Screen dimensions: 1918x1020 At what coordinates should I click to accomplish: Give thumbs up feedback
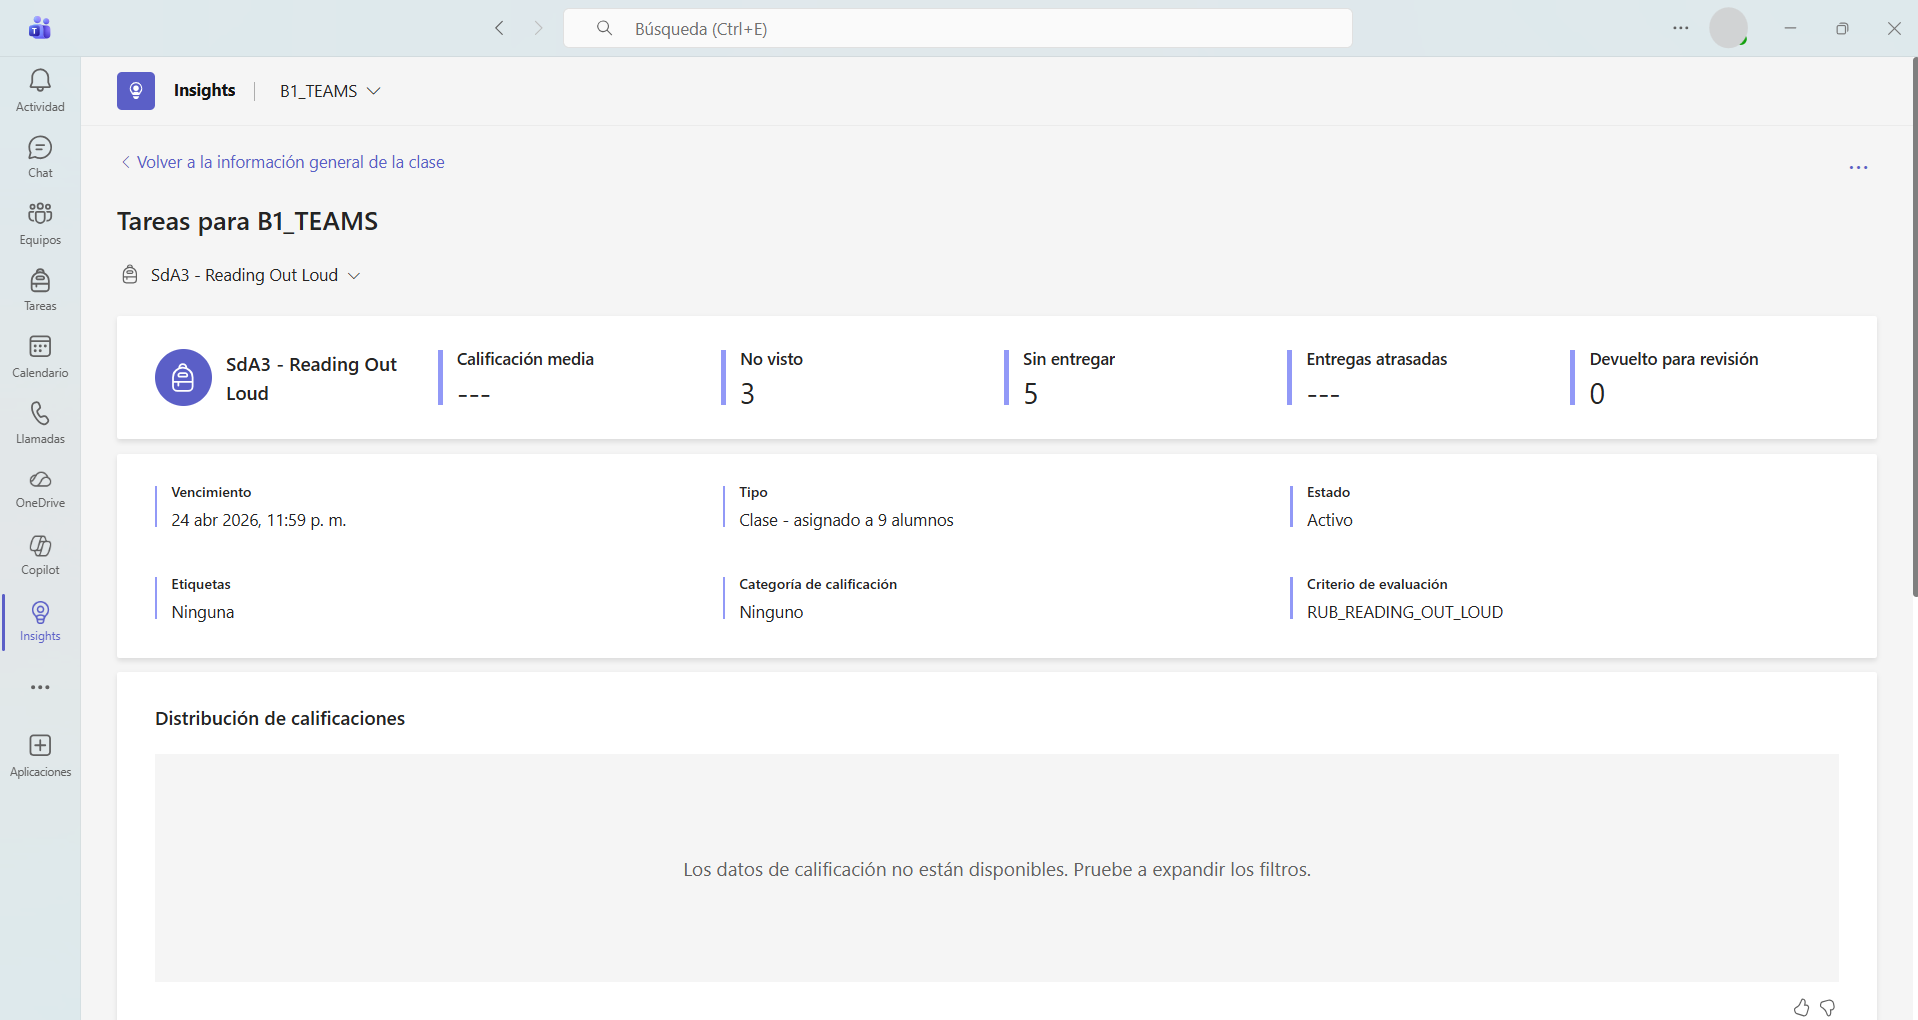click(x=1801, y=1008)
